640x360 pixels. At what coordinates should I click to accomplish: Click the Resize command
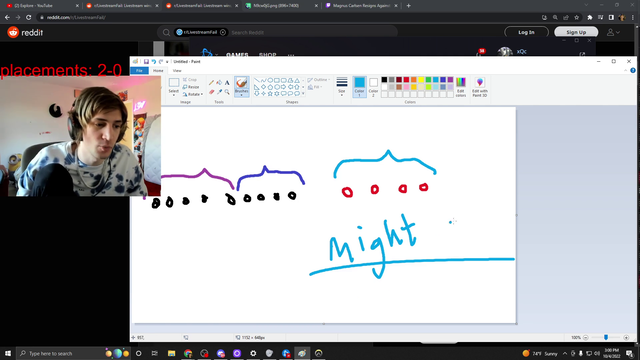[x=191, y=87]
